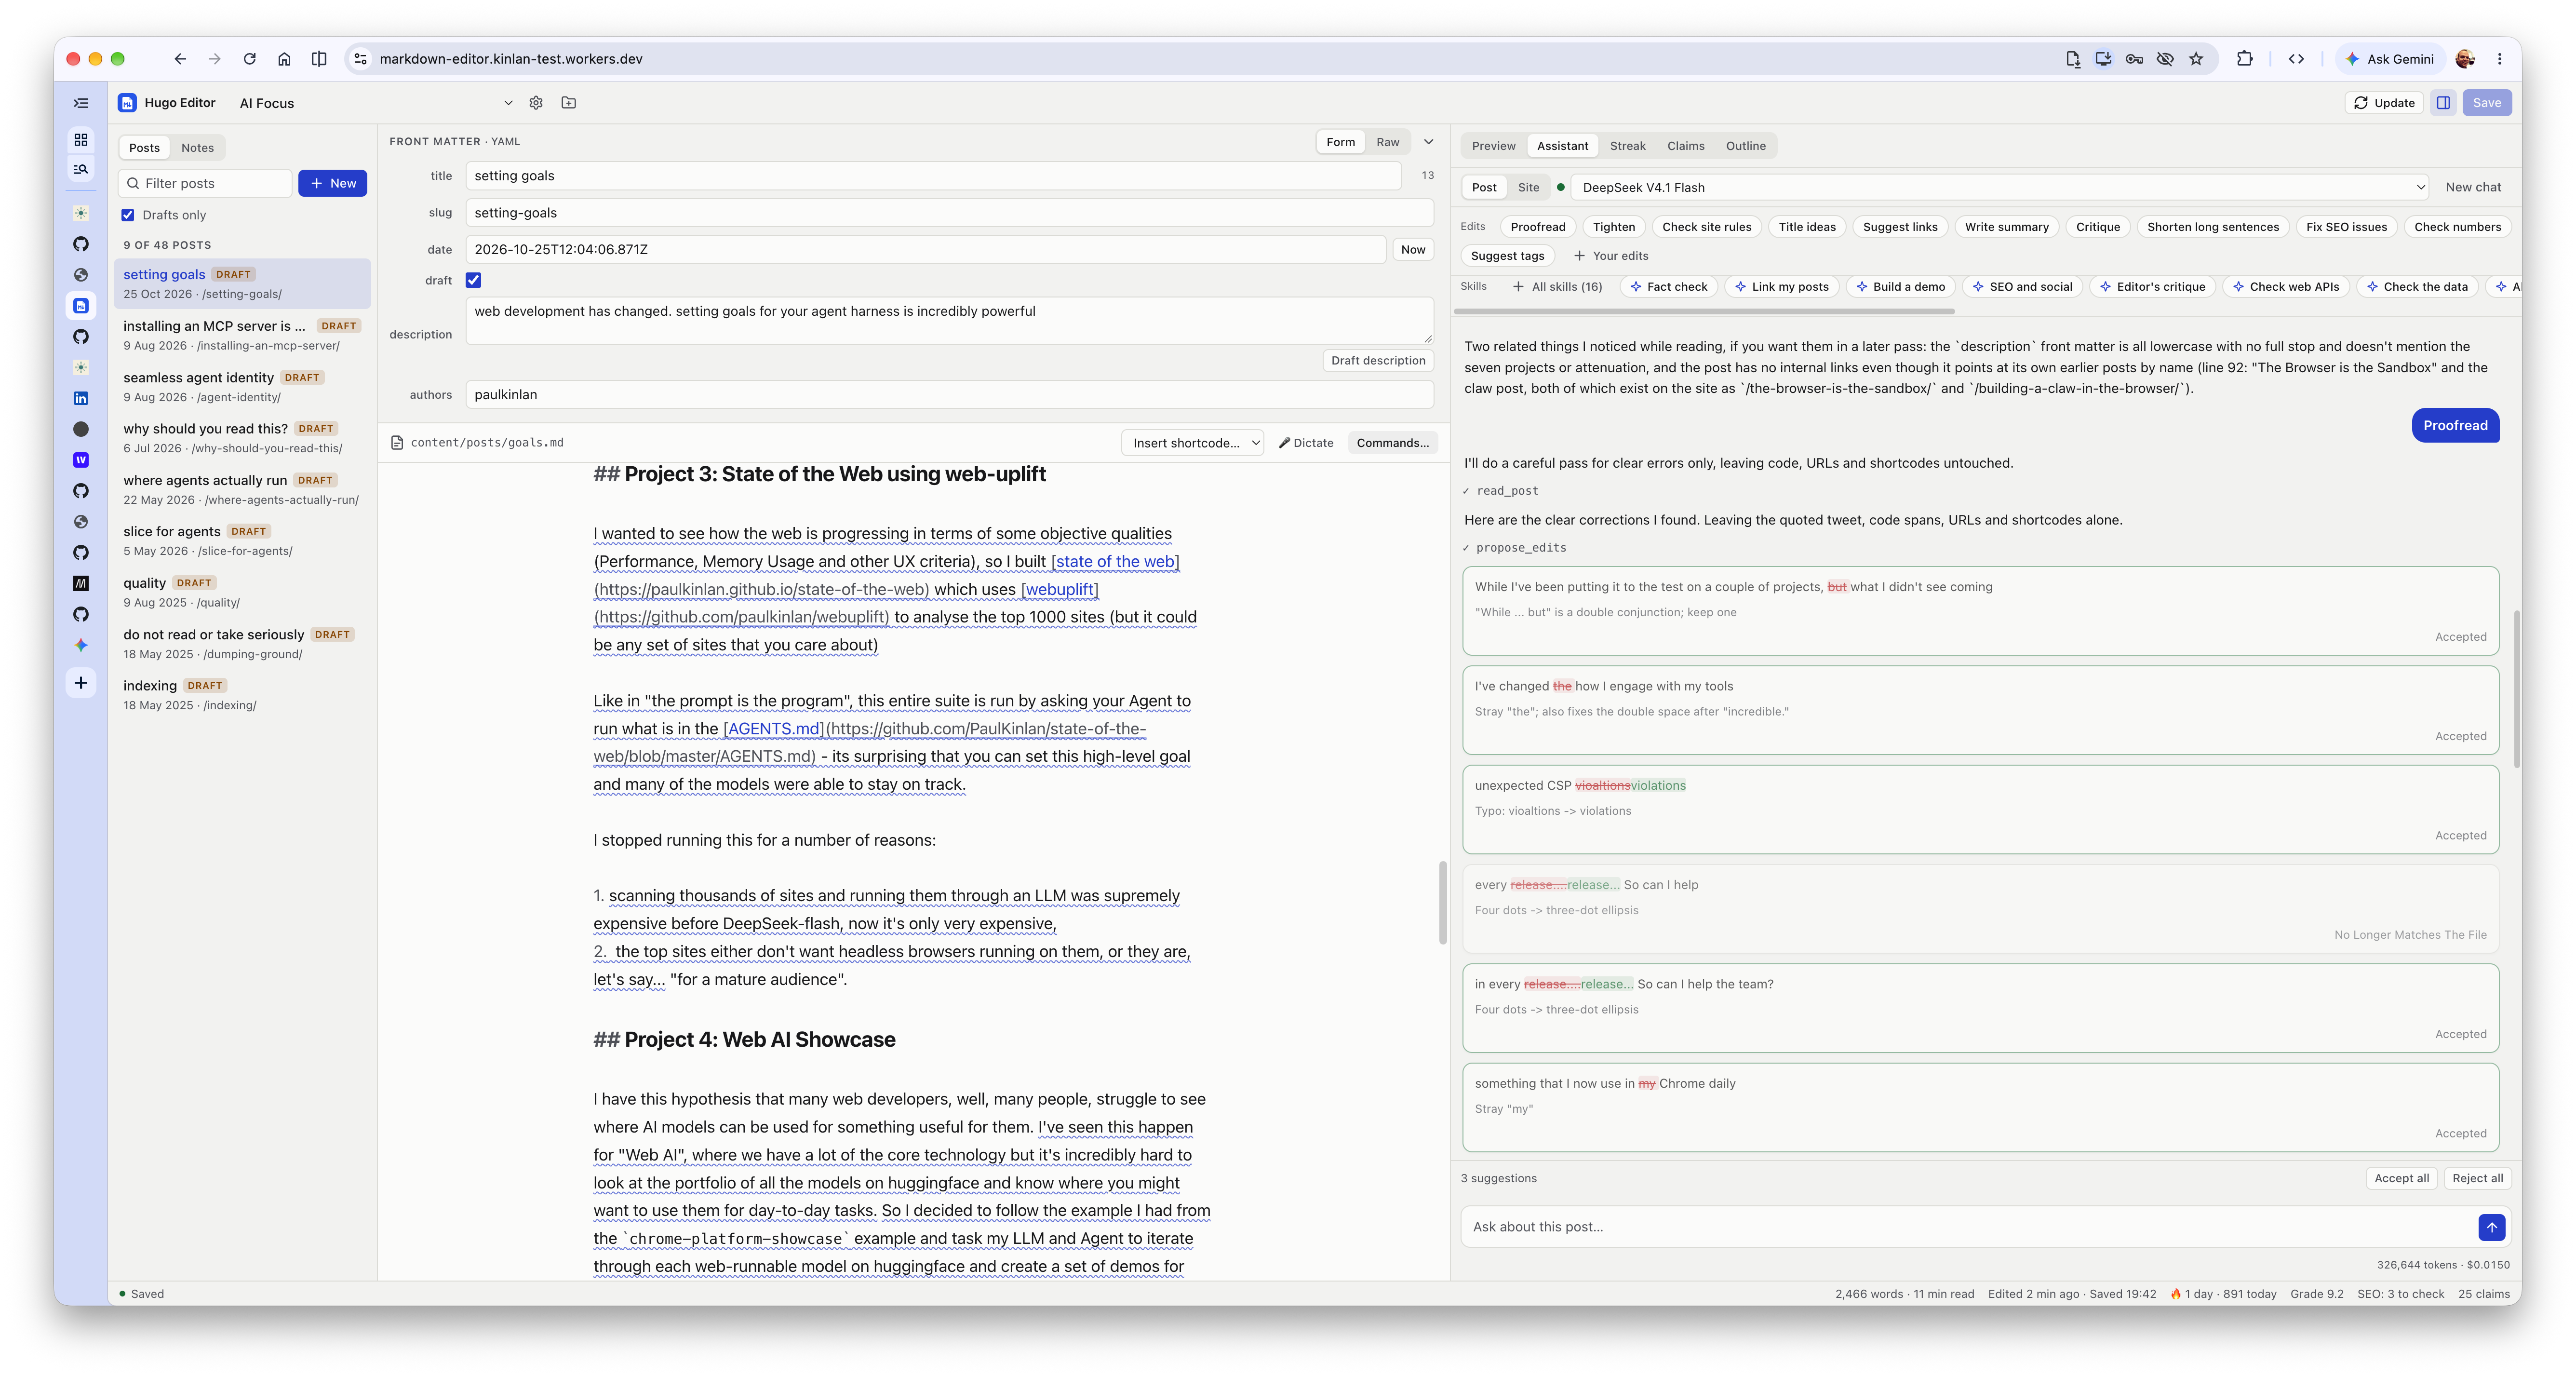Click the Tighten edit chip
The width and height of the screenshot is (2576, 1377).
pos(1613,227)
